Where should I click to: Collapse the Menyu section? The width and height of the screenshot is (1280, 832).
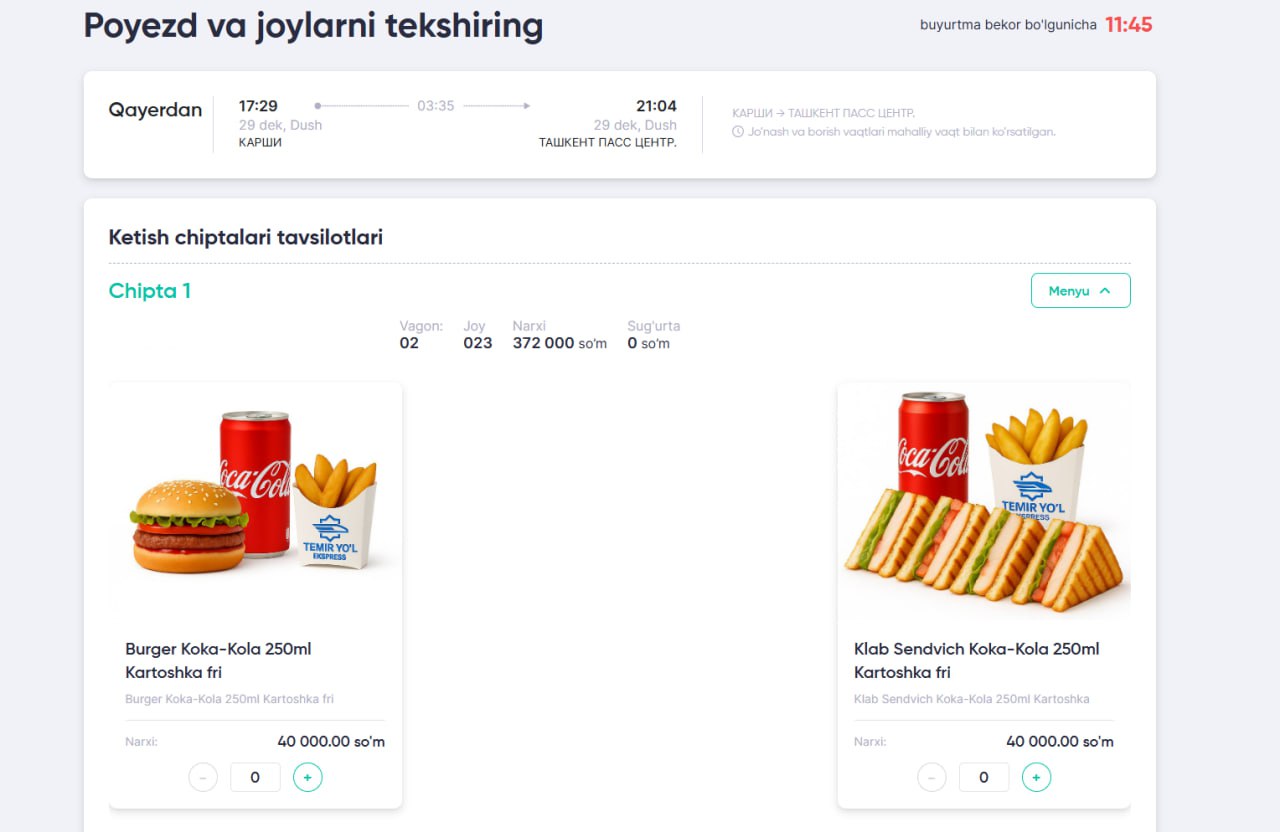[x=1080, y=291]
